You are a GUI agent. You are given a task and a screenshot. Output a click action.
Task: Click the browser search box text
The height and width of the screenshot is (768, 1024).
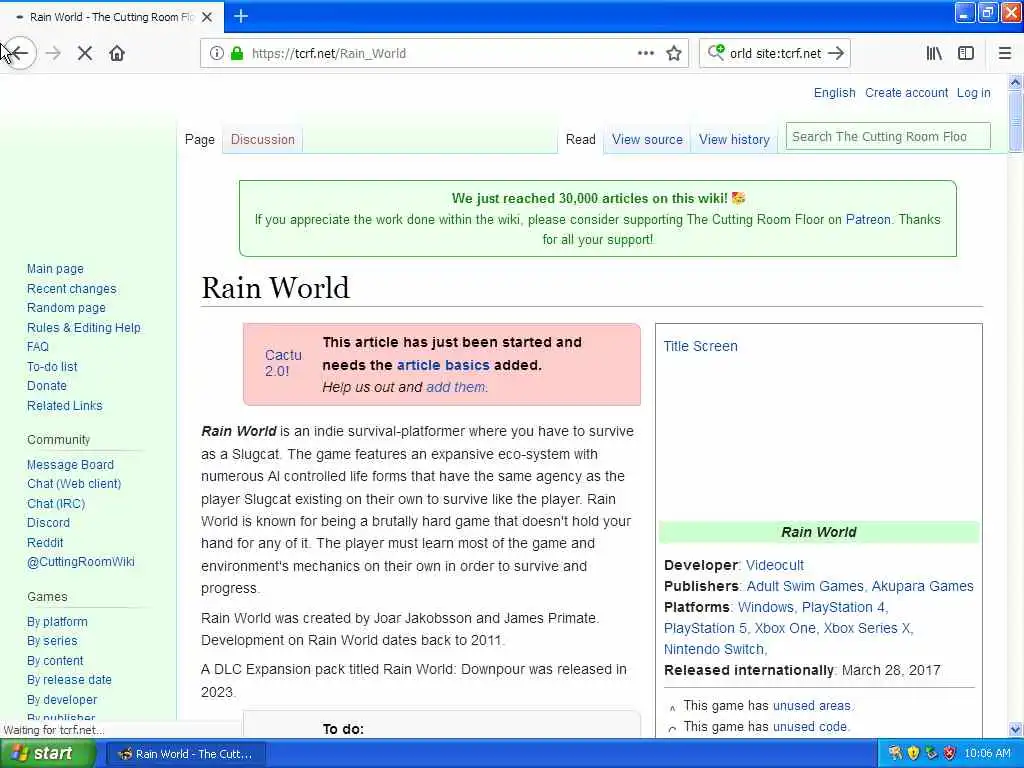coord(776,54)
